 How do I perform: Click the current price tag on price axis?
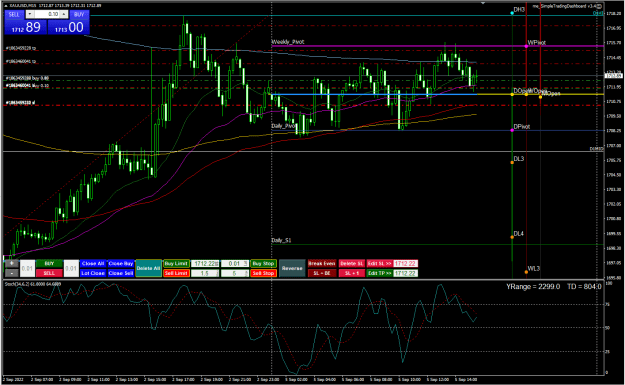pos(613,75)
